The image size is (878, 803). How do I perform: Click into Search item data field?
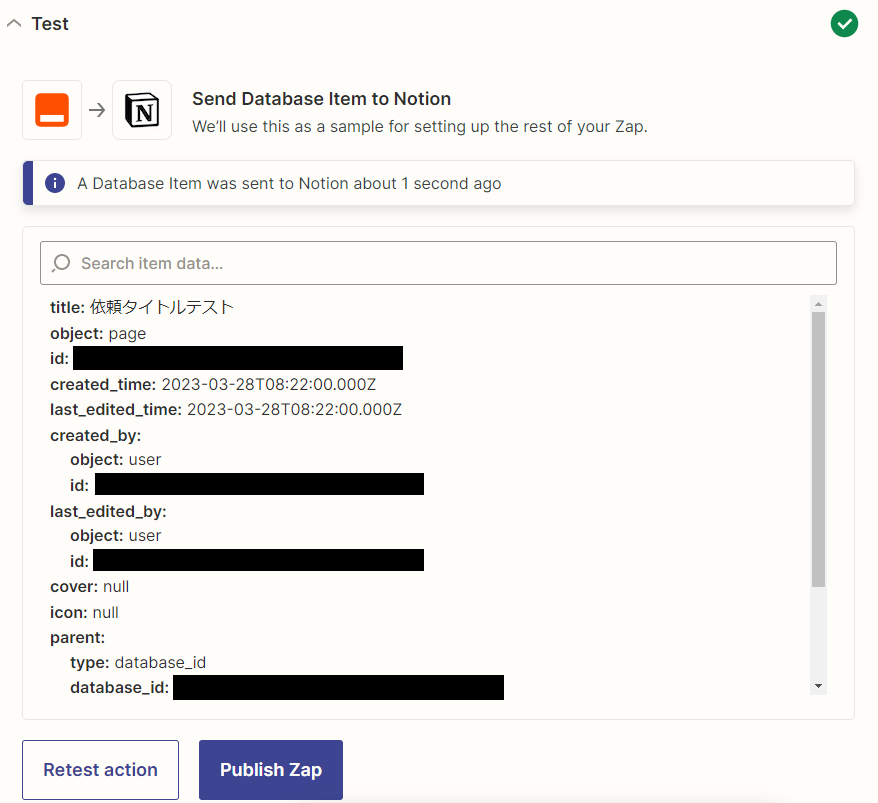(438, 263)
